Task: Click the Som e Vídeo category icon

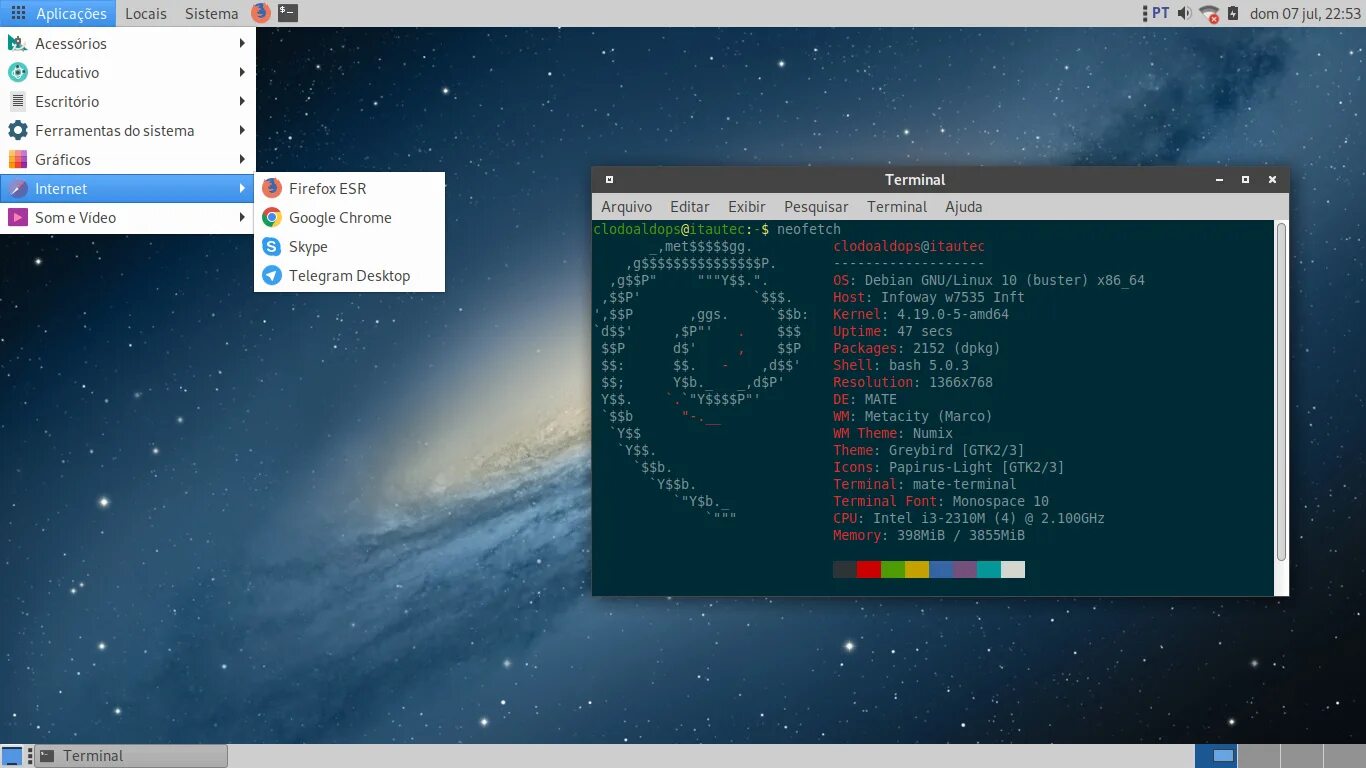Action: [17, 217]
